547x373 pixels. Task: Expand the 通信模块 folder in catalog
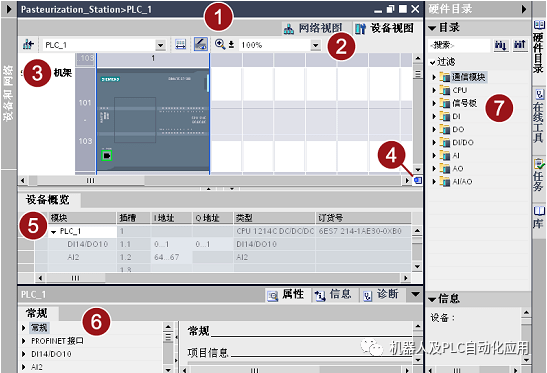click(x=434, y=77)
